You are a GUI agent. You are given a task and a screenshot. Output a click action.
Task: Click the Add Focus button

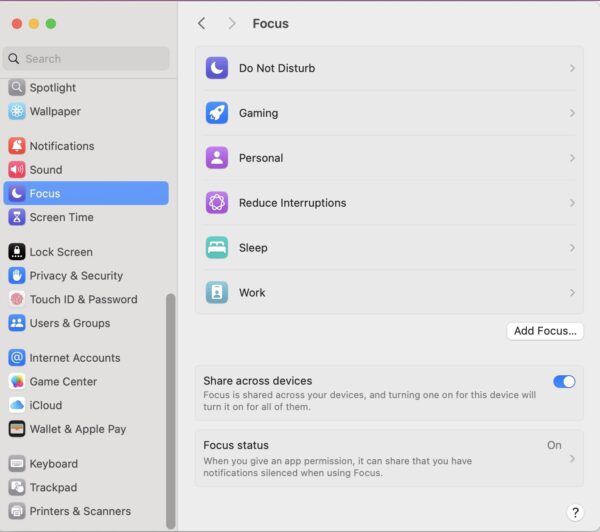pyautogui.click(x=544, y=331)
